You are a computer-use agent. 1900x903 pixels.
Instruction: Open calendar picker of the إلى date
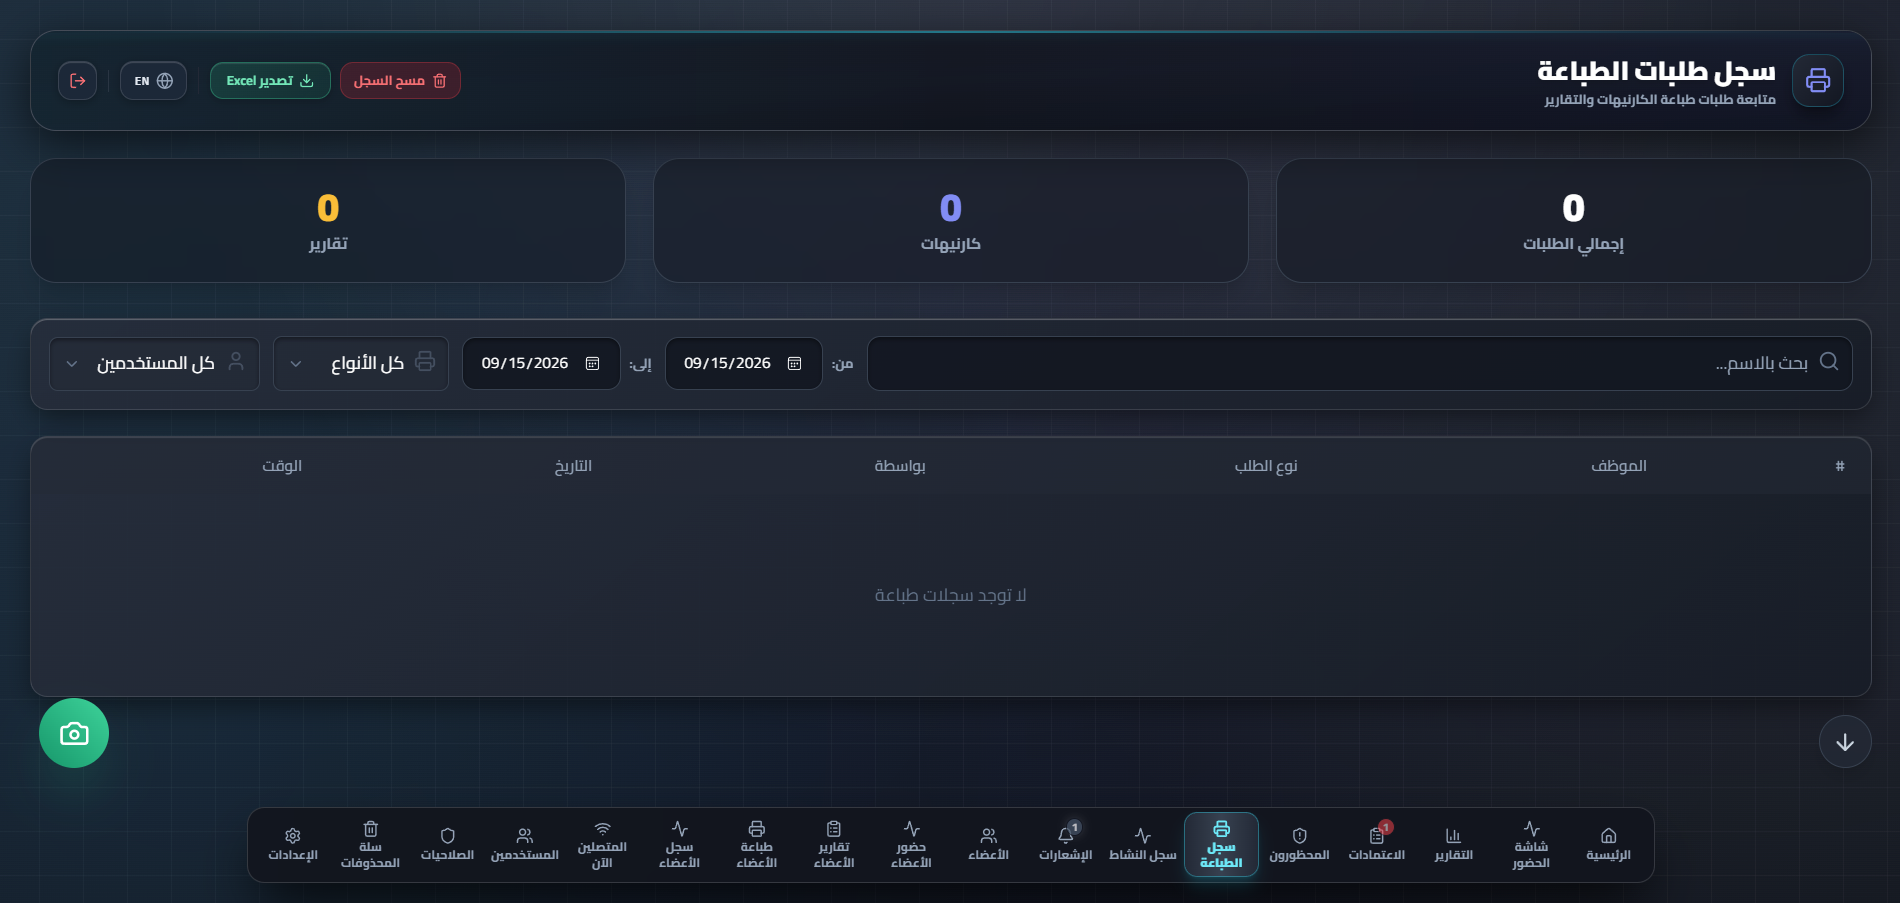(592, 363)
